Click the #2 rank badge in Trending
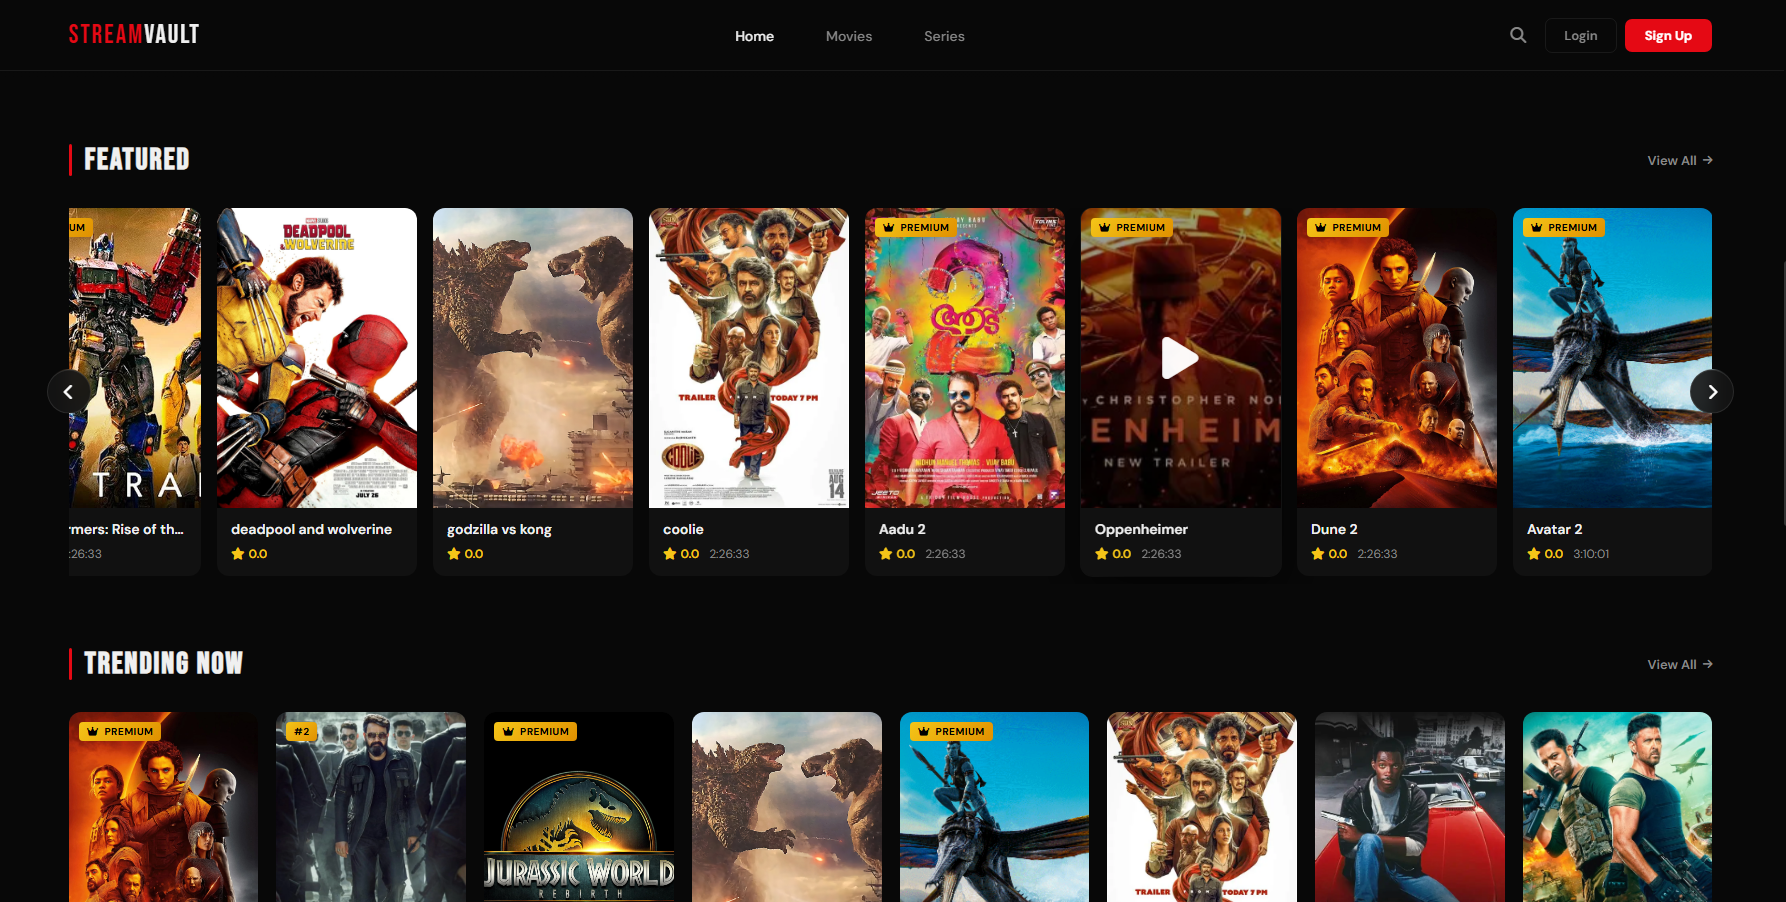 (x=301, y=732)
